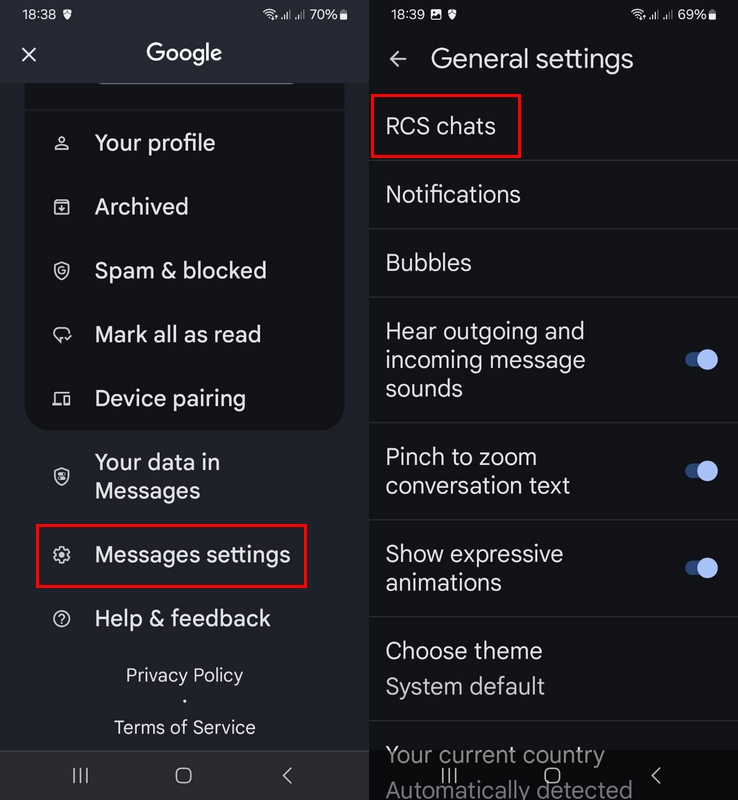
Task: Open the Privacy Policy link
Action: [184, 675]
